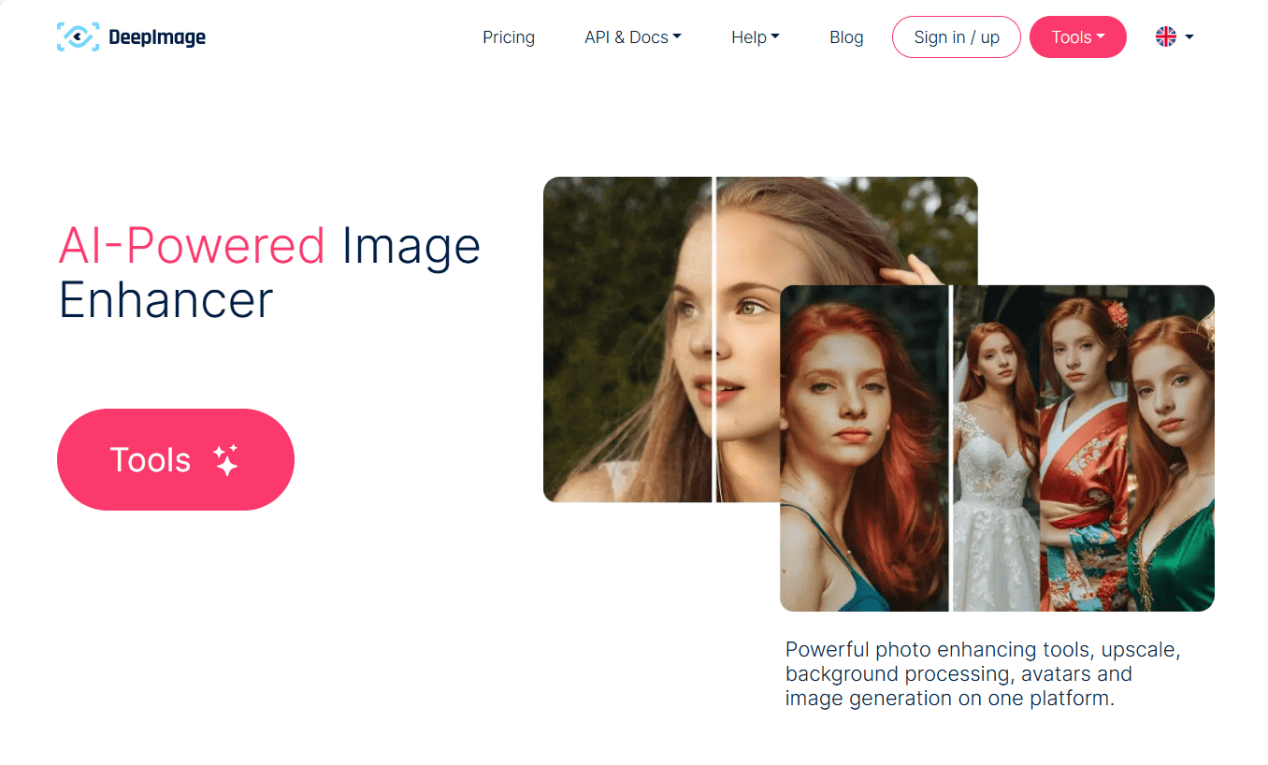
Task: Click the DeepImage brand name text
Action: pyautogui.click(x=157, y=38)
